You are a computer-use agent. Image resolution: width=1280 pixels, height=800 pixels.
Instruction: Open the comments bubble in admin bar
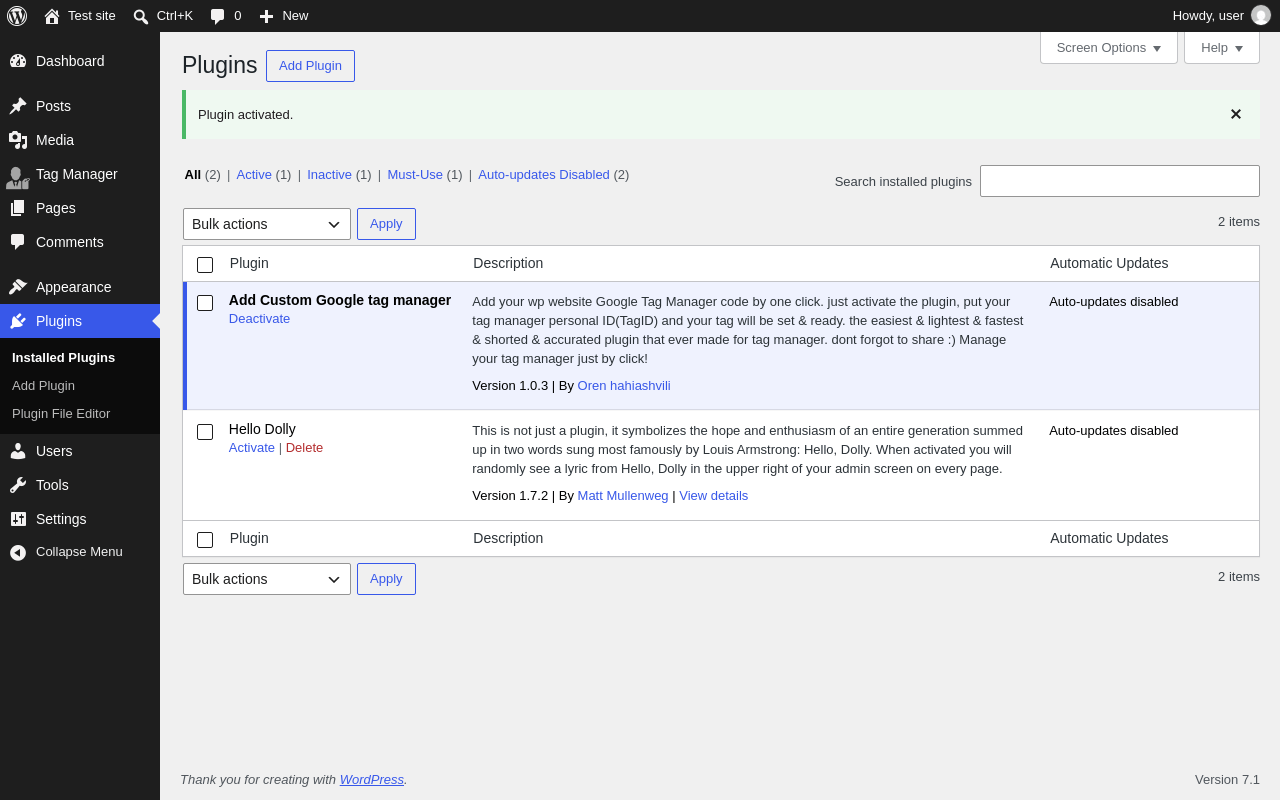click(x=218, y=16)
